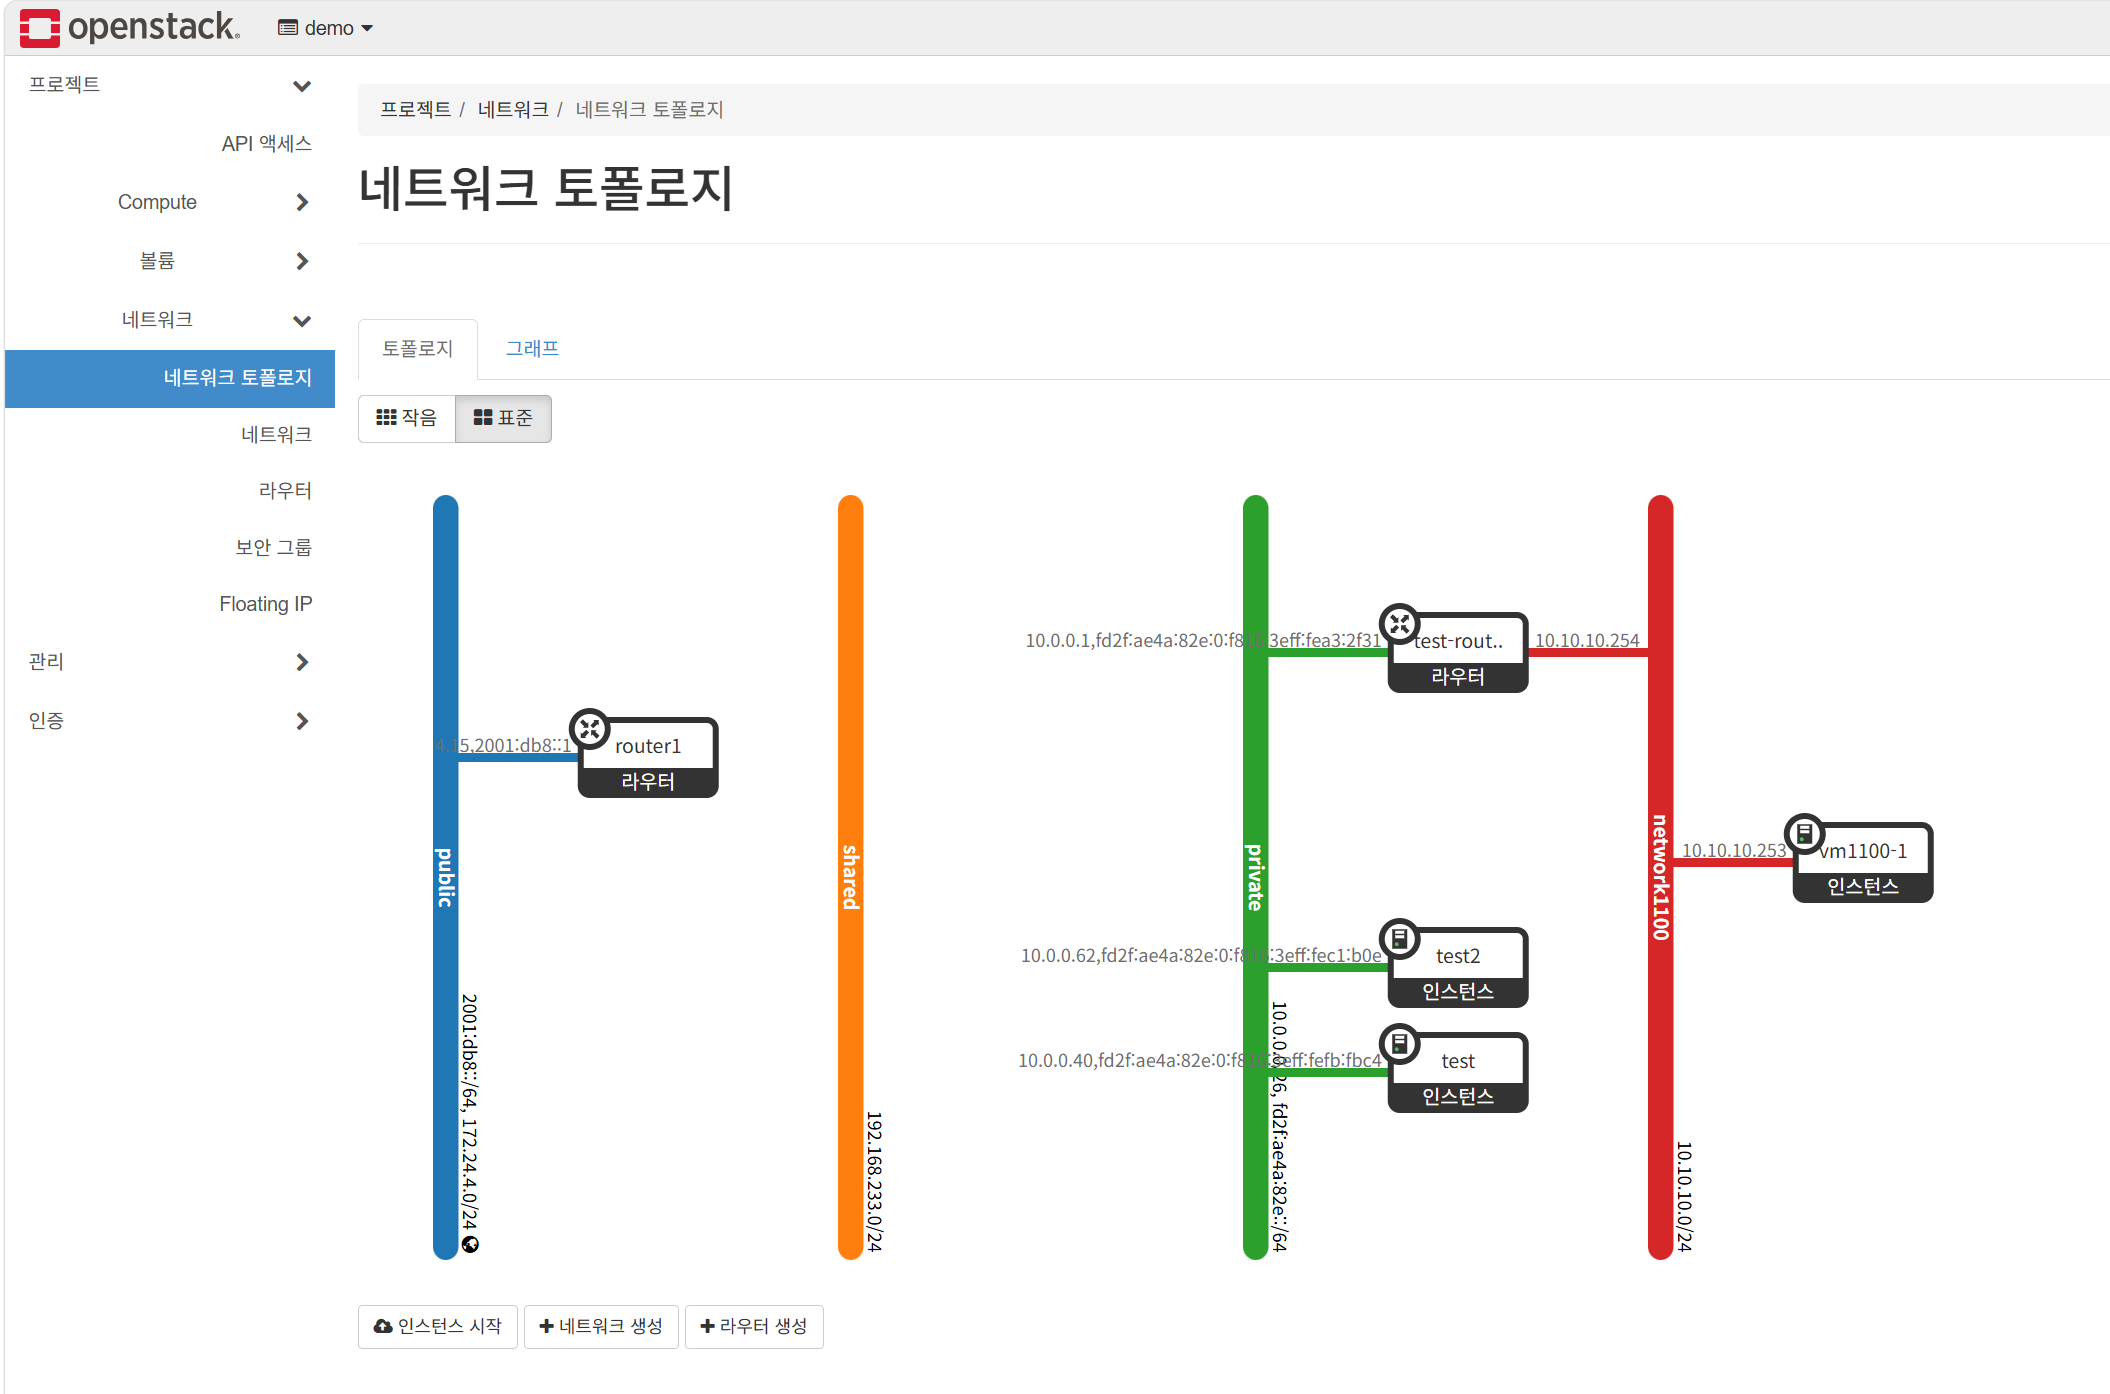Click the test instance icon

[x=1400, y=1044]
